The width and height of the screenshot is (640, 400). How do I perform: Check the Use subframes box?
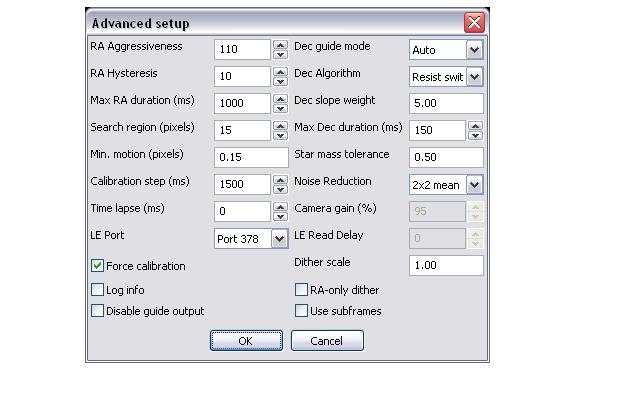[302, 311]
